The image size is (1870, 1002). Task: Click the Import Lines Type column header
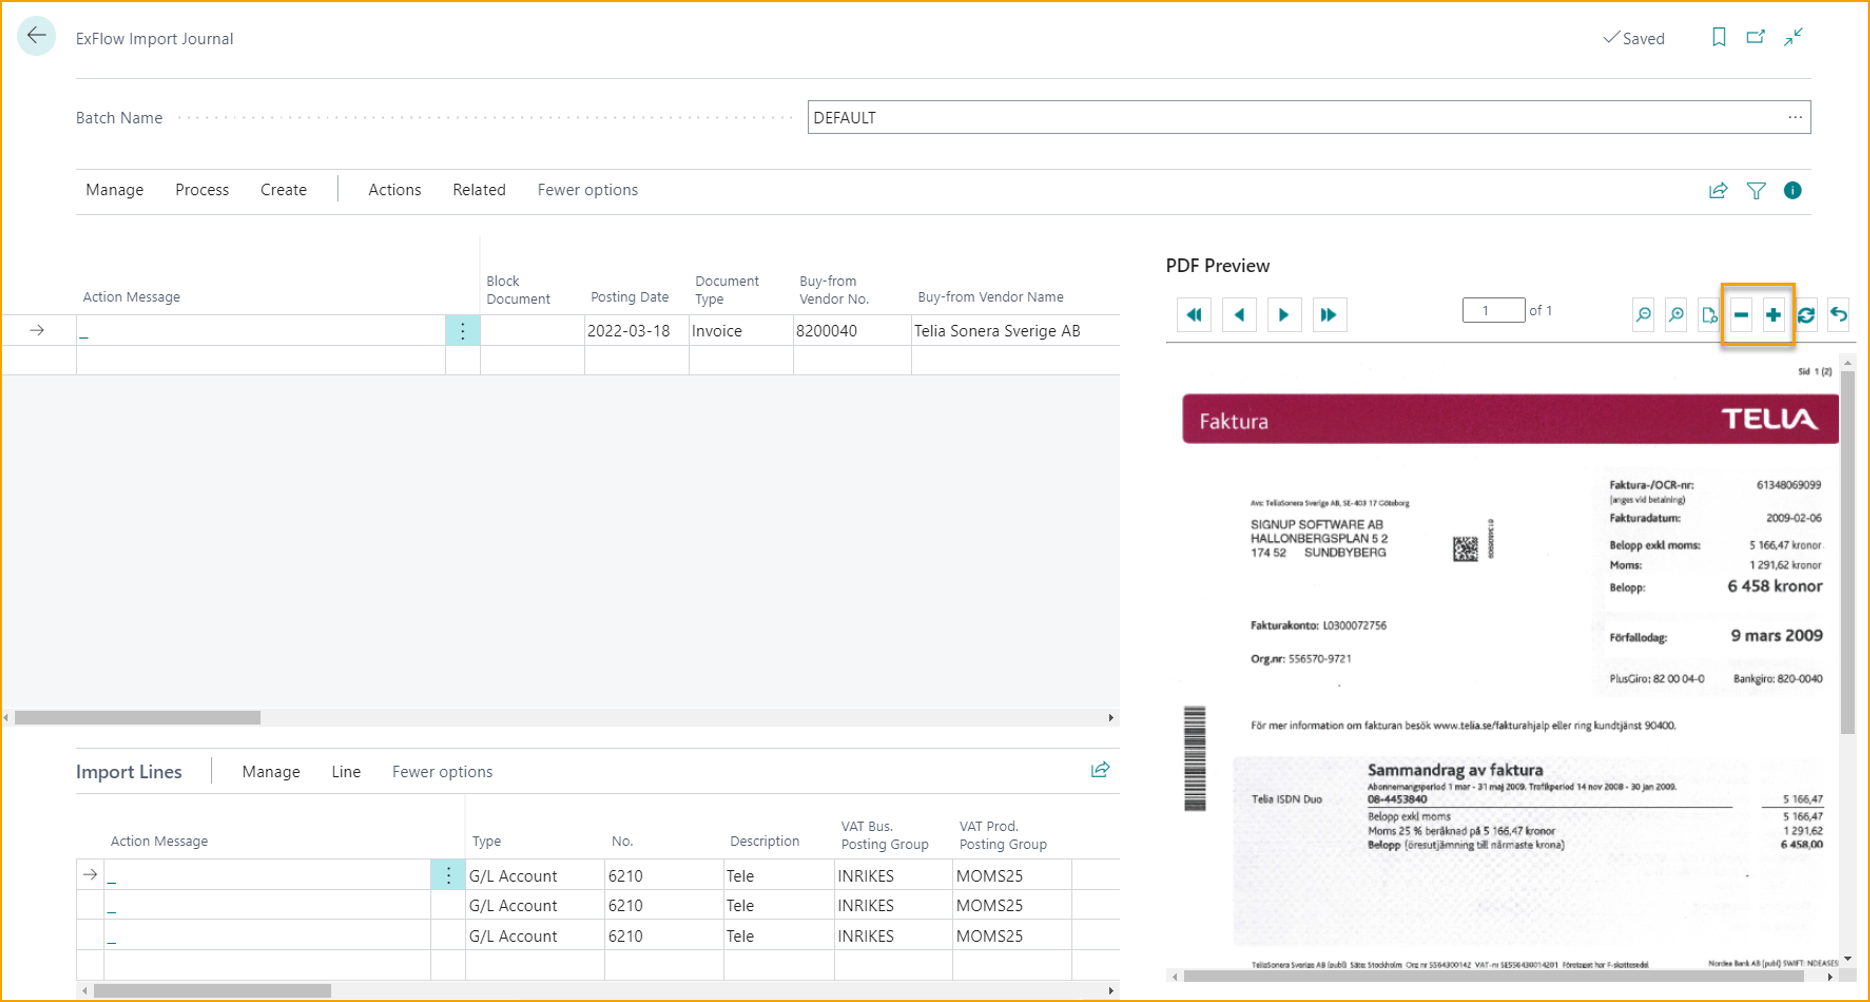pos(487,841)
